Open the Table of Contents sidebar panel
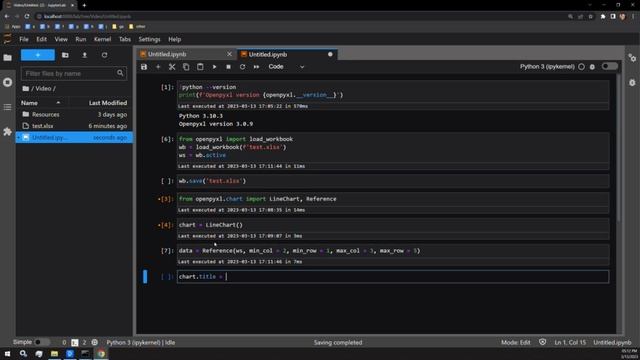 (7, 107)
